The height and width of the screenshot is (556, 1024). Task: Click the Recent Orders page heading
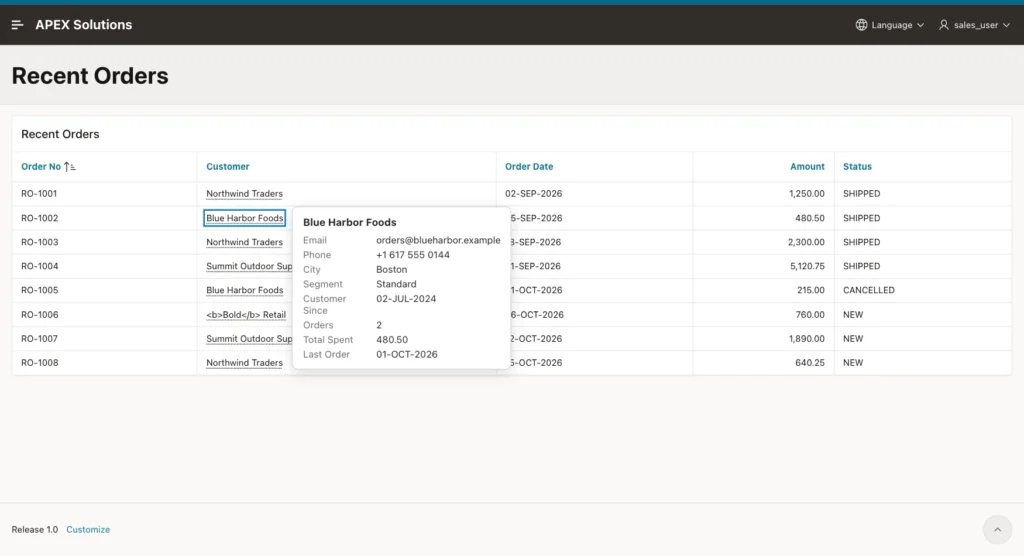tap(90, 76)
